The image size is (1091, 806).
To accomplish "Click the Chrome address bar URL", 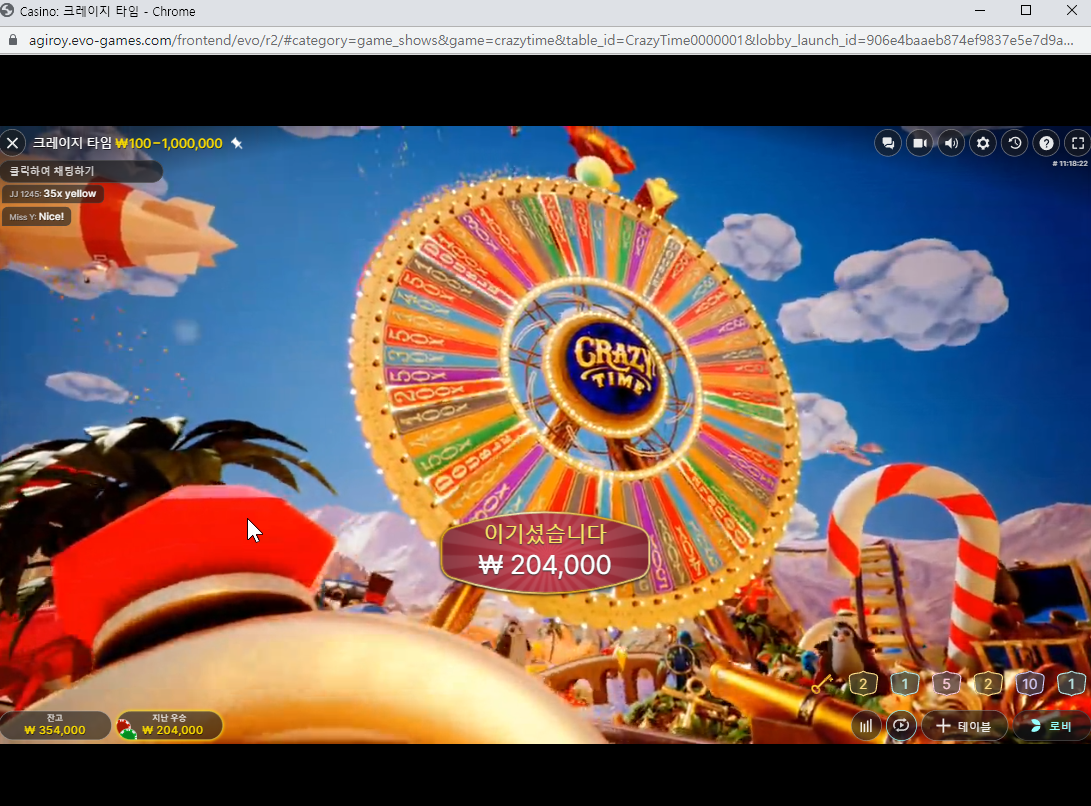I will click(550, 40).
